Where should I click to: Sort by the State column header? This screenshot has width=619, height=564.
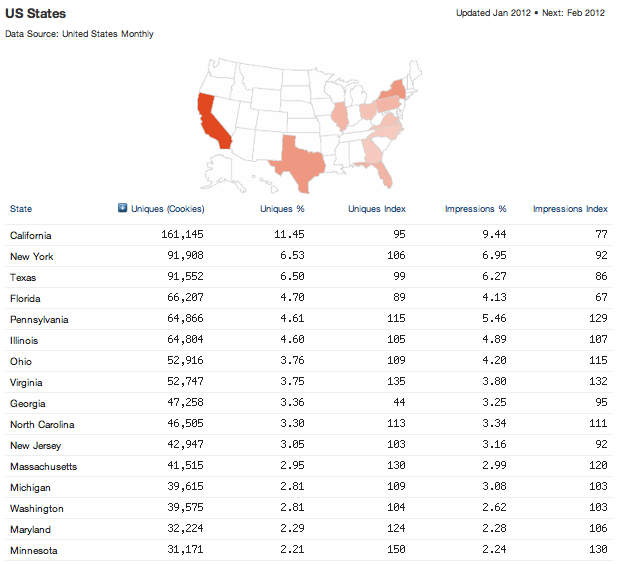tap(21, 209)
